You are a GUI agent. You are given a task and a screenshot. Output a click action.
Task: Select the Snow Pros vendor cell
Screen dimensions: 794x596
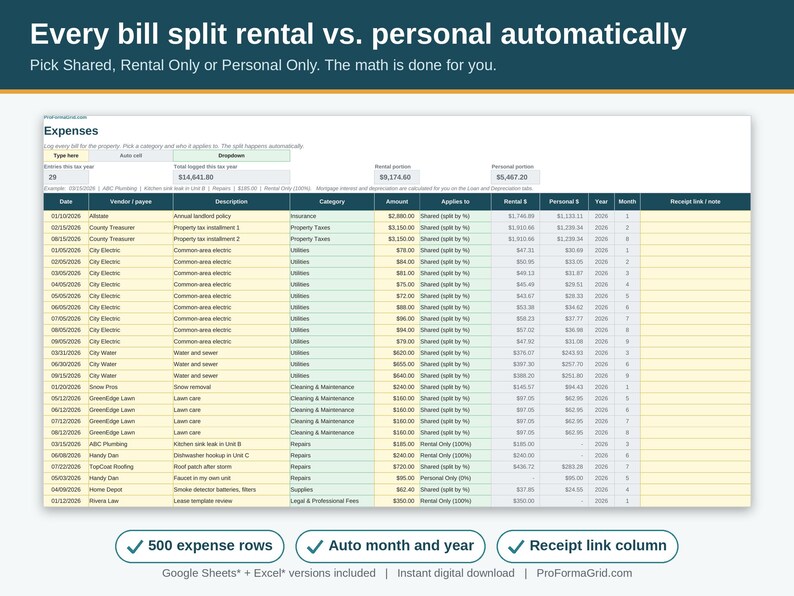[131, 387]
